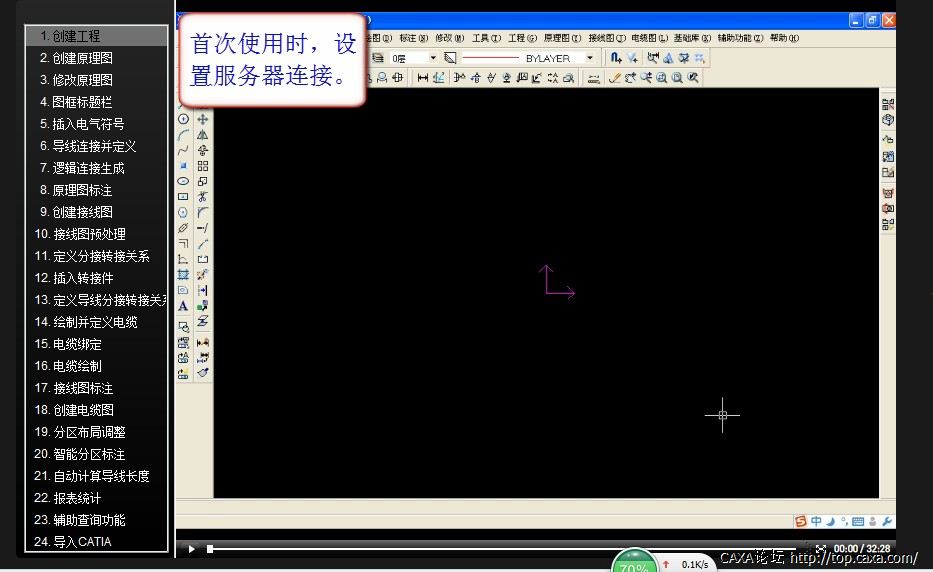
Task: Click the hatch pattern tool
Action: pos(183,274)
